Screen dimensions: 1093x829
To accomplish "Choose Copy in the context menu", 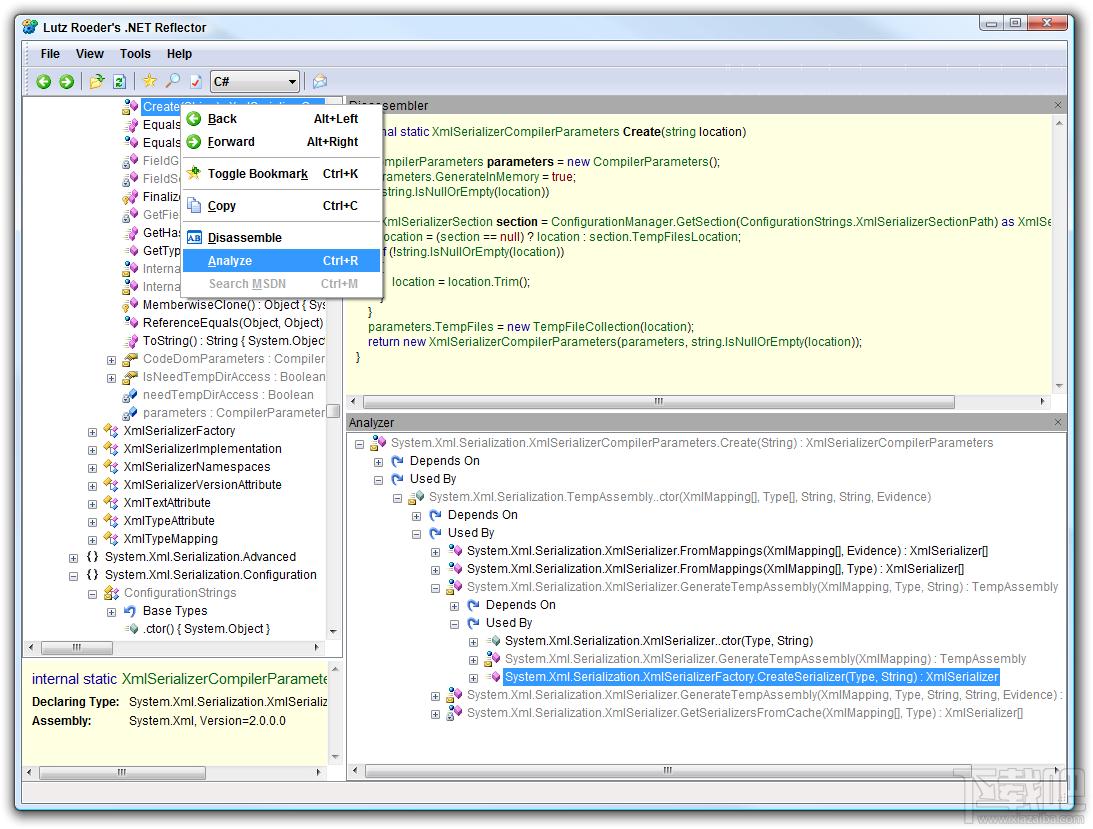I will point(281,206).
